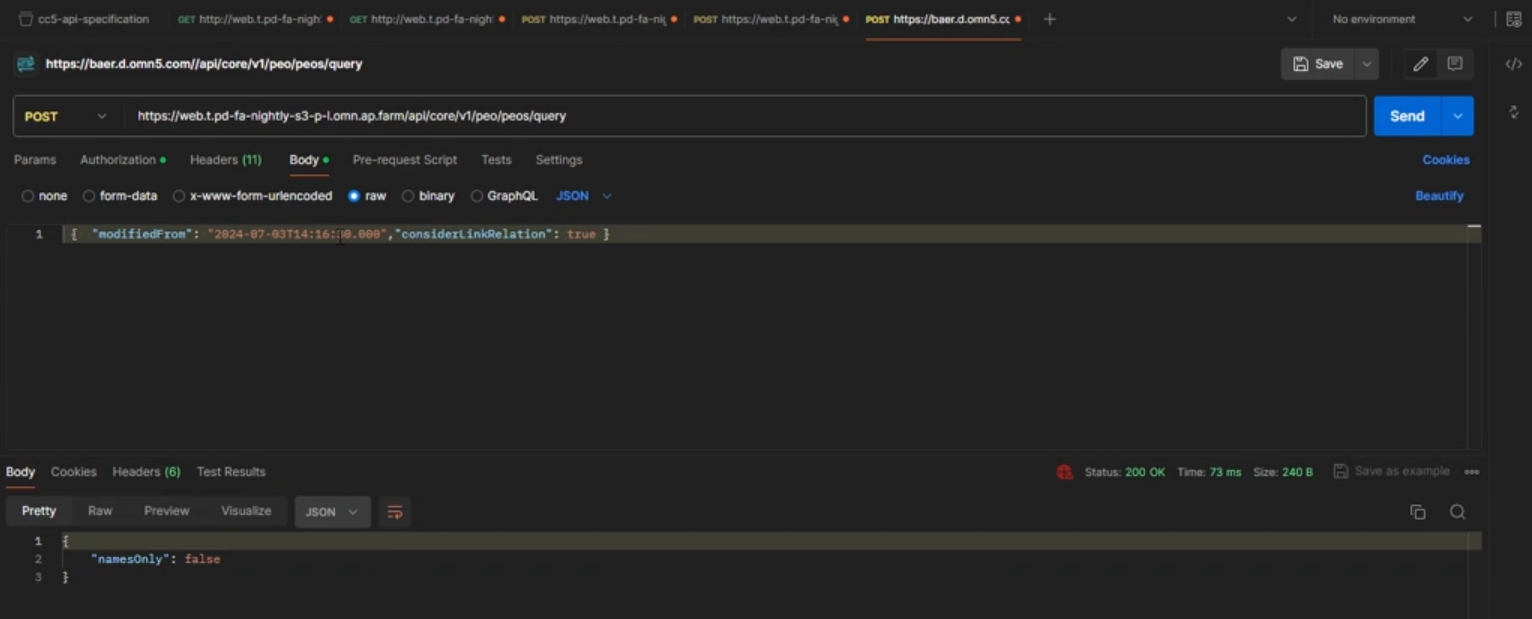Open the POST method dropdown
The width and height of the screenshot is (1532, 619).
(x=65, y=116)
